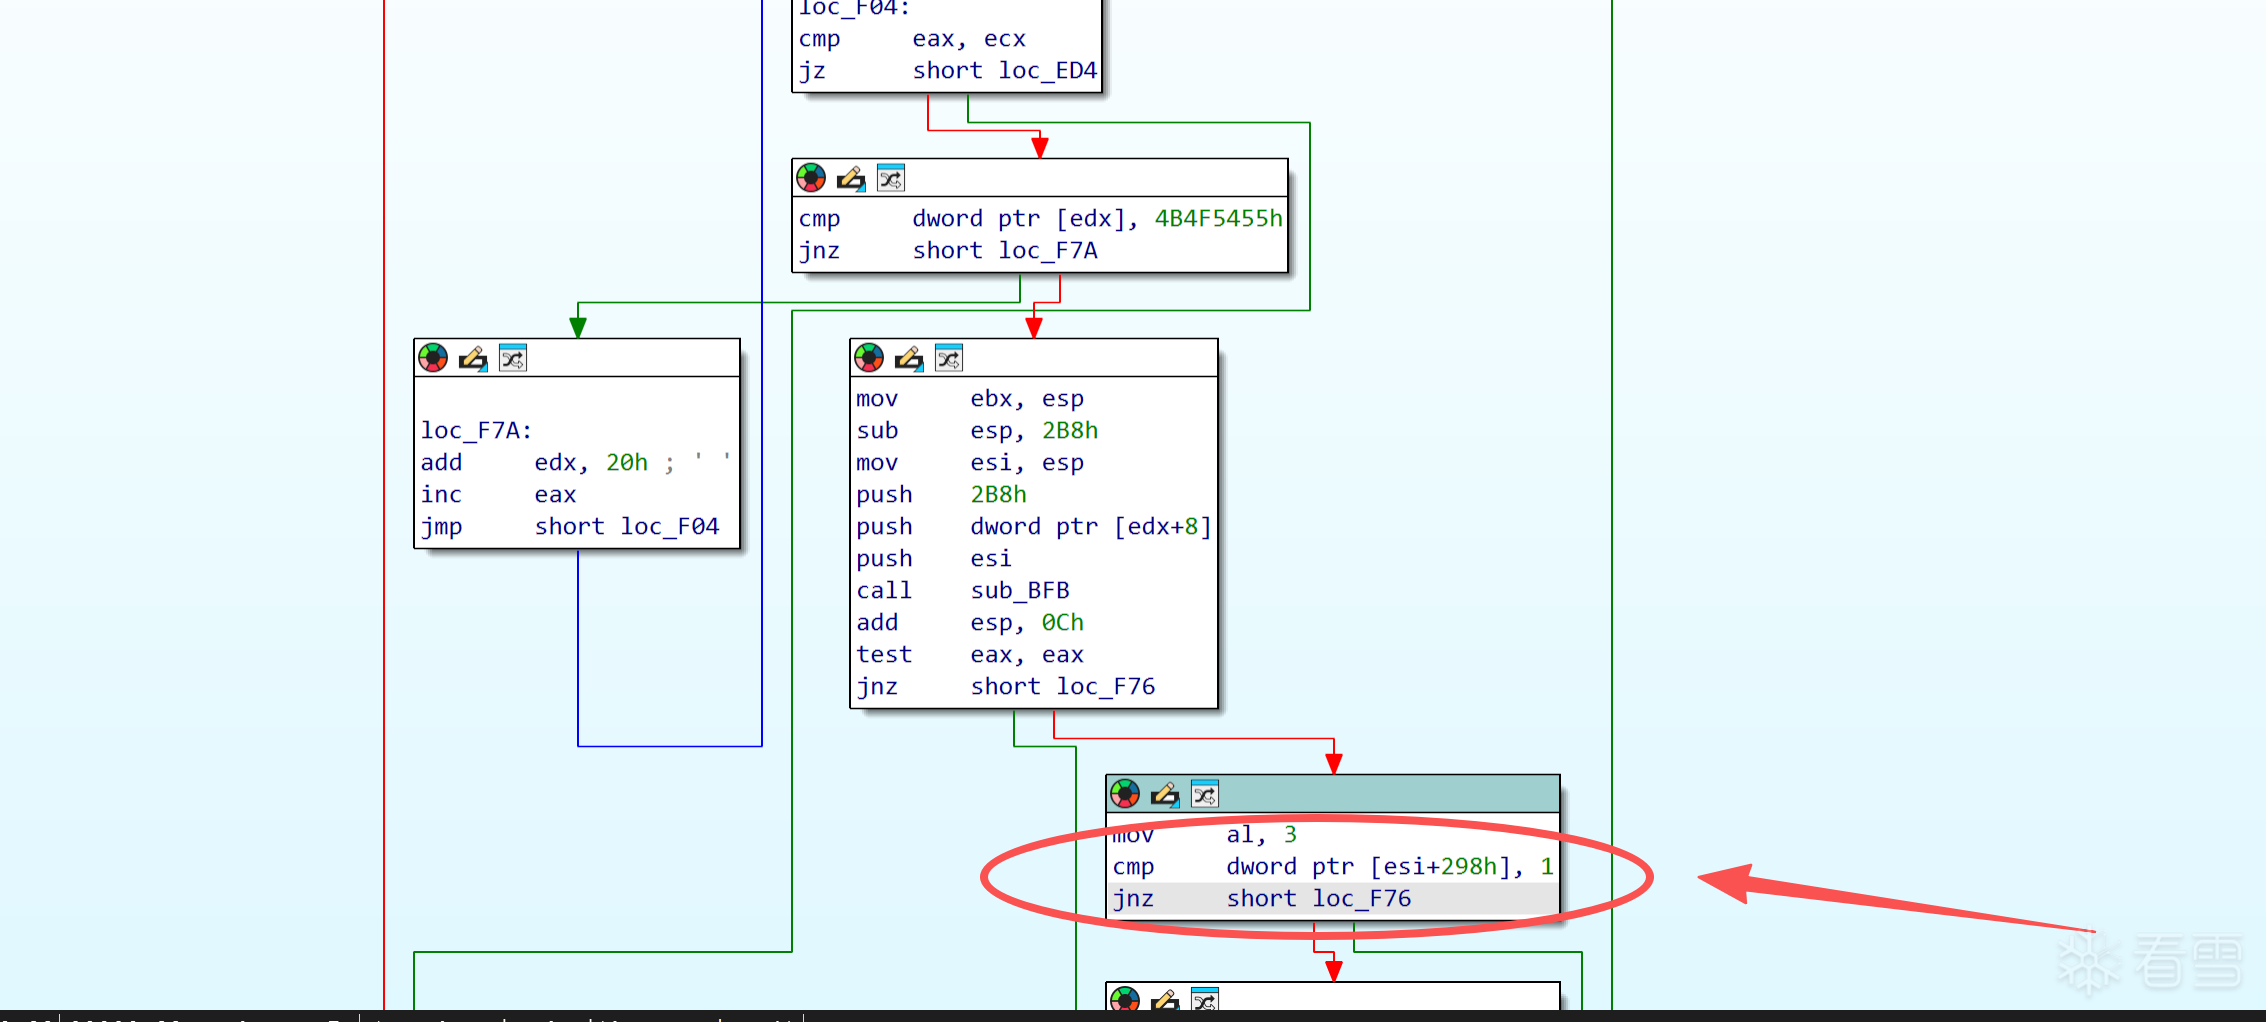
Task: Click the constant 4B4F5455h operand
Action: (1218, 218)
